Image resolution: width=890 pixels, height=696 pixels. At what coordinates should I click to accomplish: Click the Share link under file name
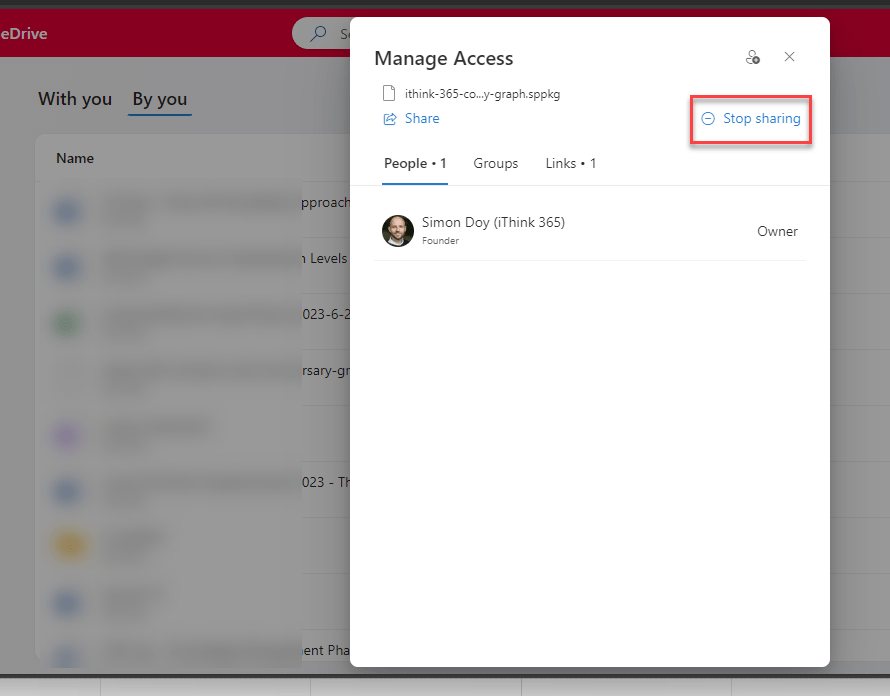(x=411, y=118)
